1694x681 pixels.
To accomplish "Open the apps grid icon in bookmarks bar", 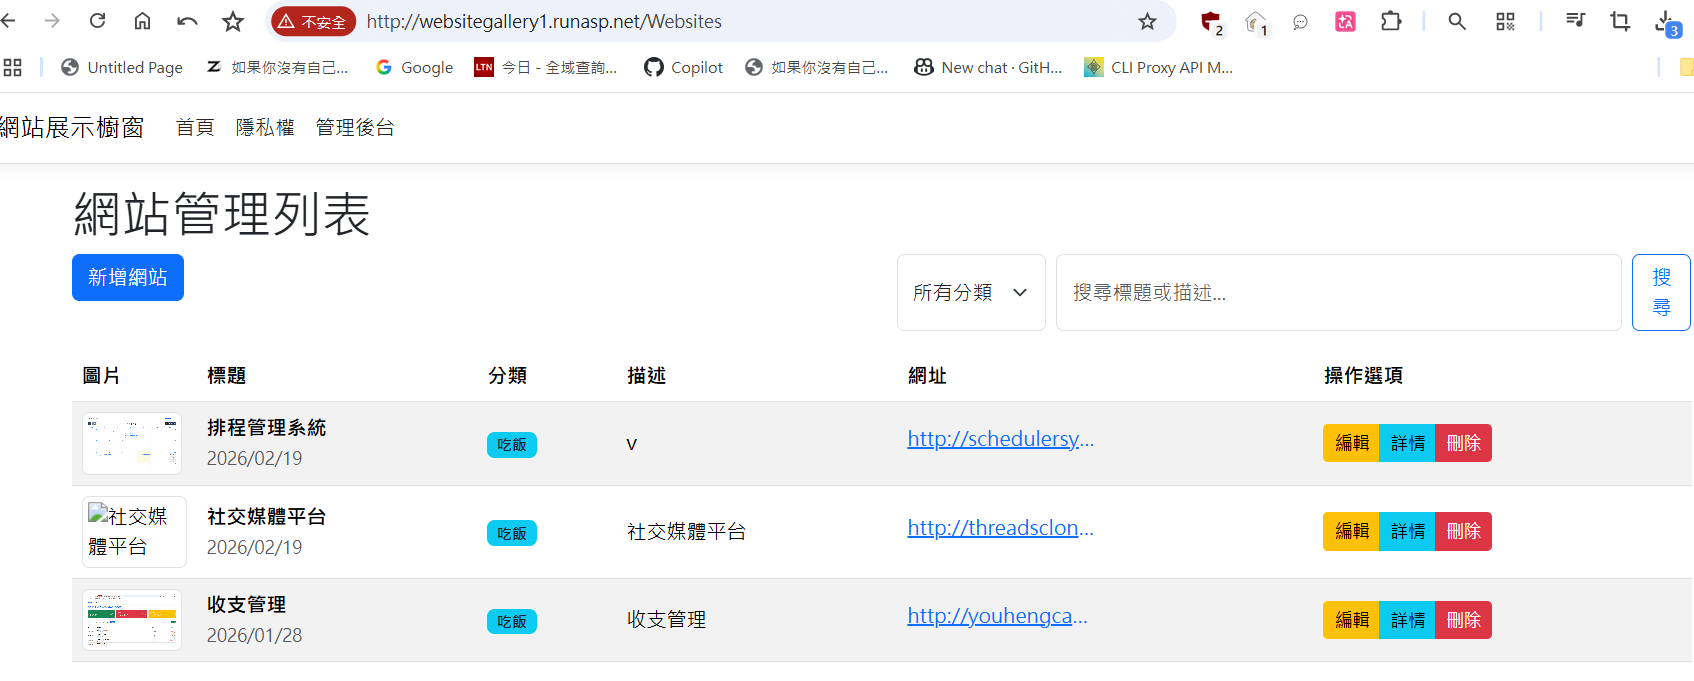I will pos(13,67).
